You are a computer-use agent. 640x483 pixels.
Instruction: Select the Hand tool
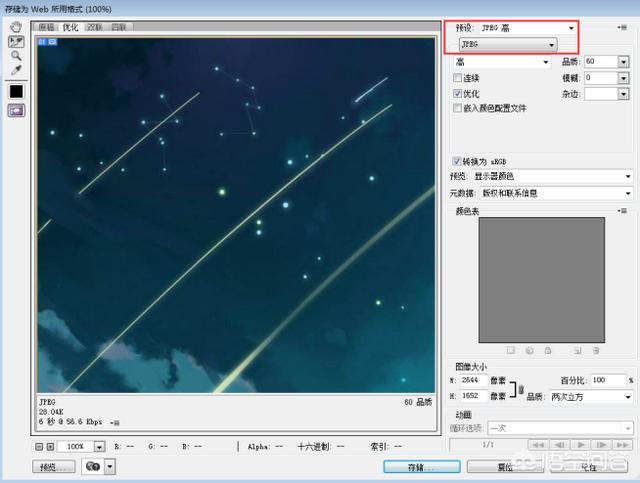16,27
